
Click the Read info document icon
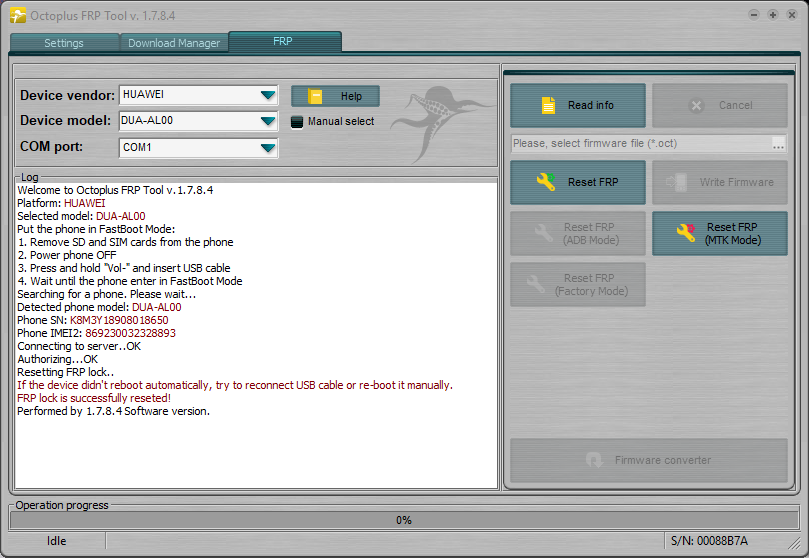click(x=548, y=105)
